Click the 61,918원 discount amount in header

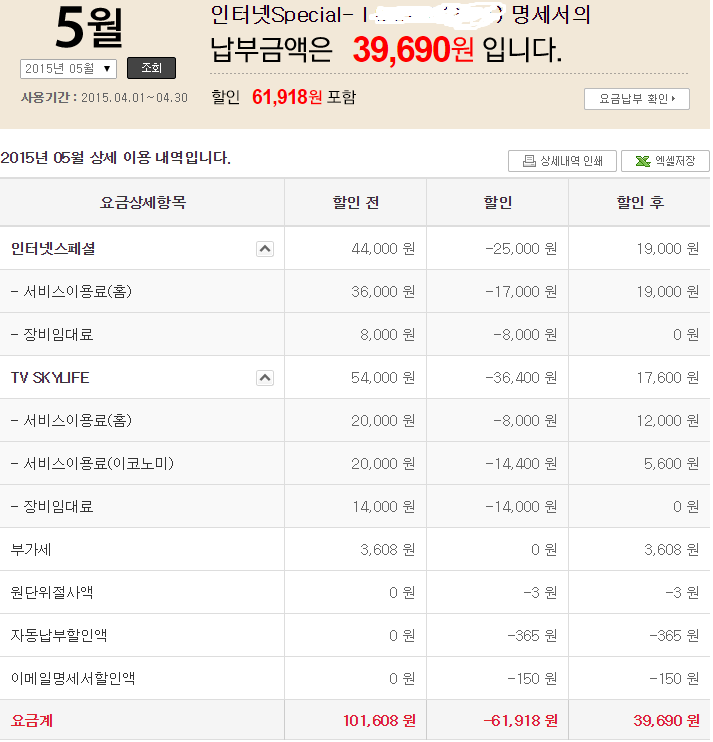click(287, 97)
